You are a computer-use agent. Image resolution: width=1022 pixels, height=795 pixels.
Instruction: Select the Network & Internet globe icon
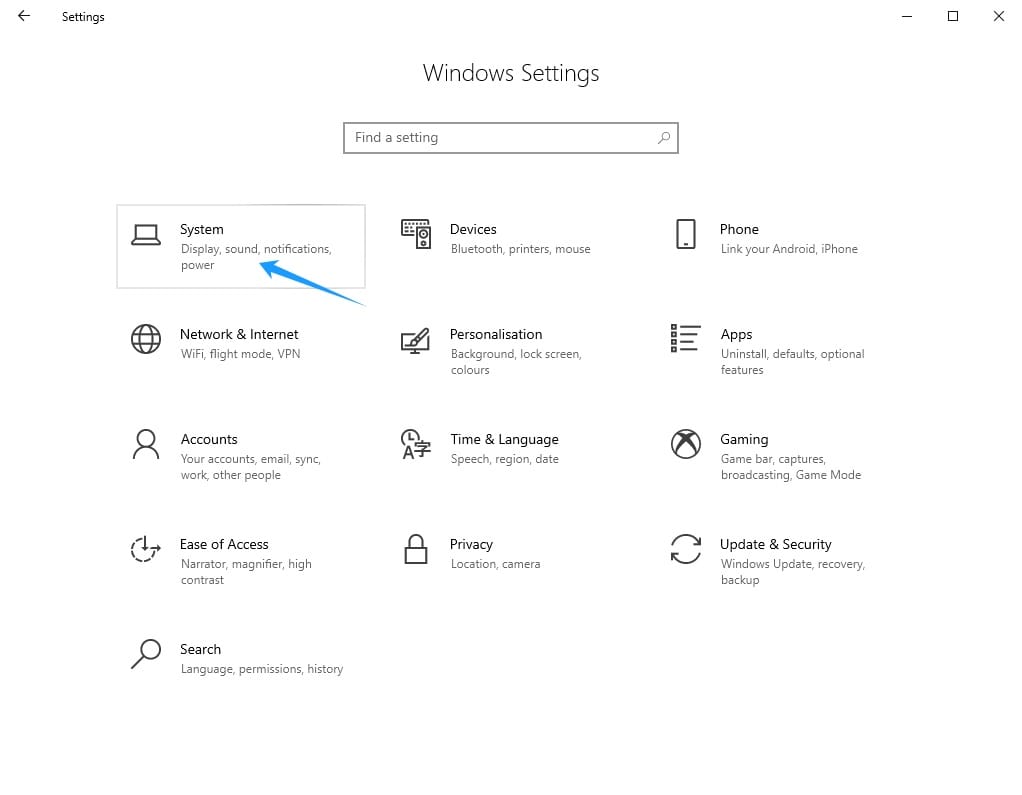coord(146,339)
